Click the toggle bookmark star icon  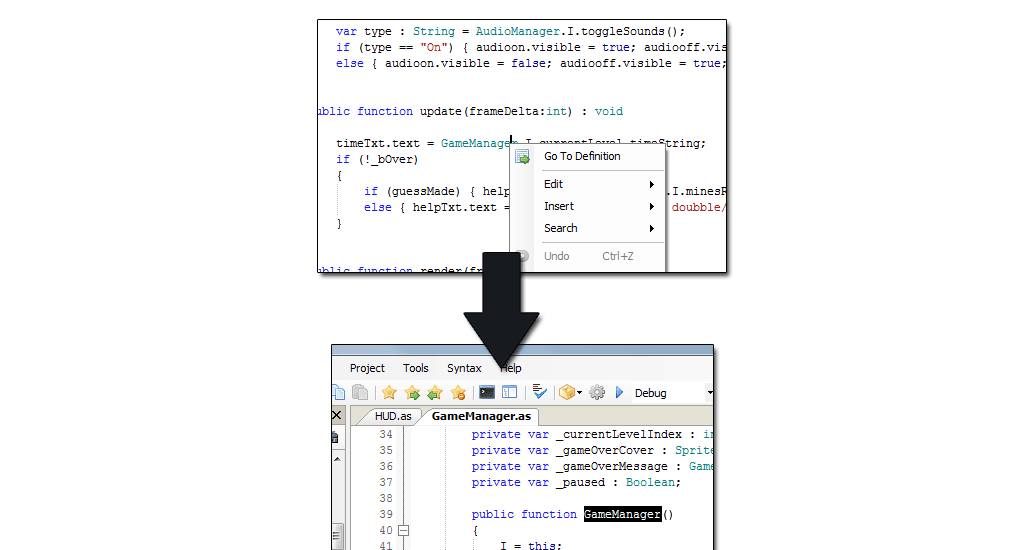[389, 393]
